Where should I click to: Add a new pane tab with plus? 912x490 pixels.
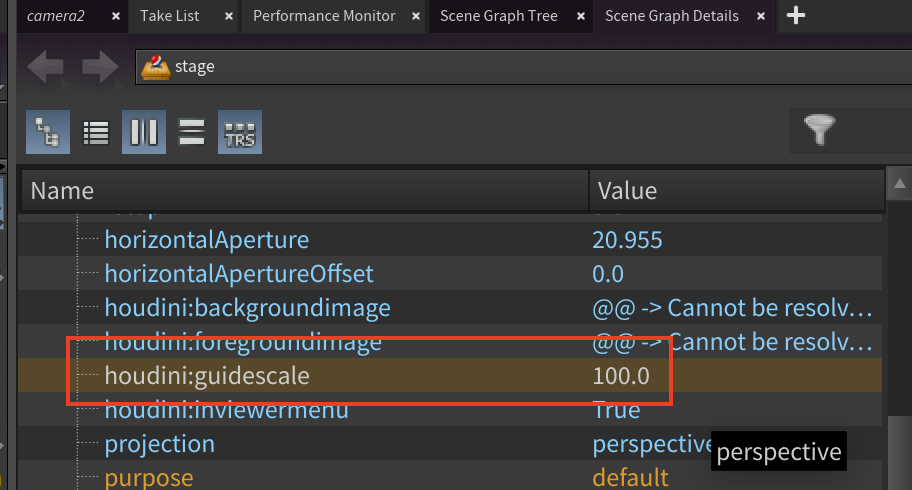[x=796, y=15]
